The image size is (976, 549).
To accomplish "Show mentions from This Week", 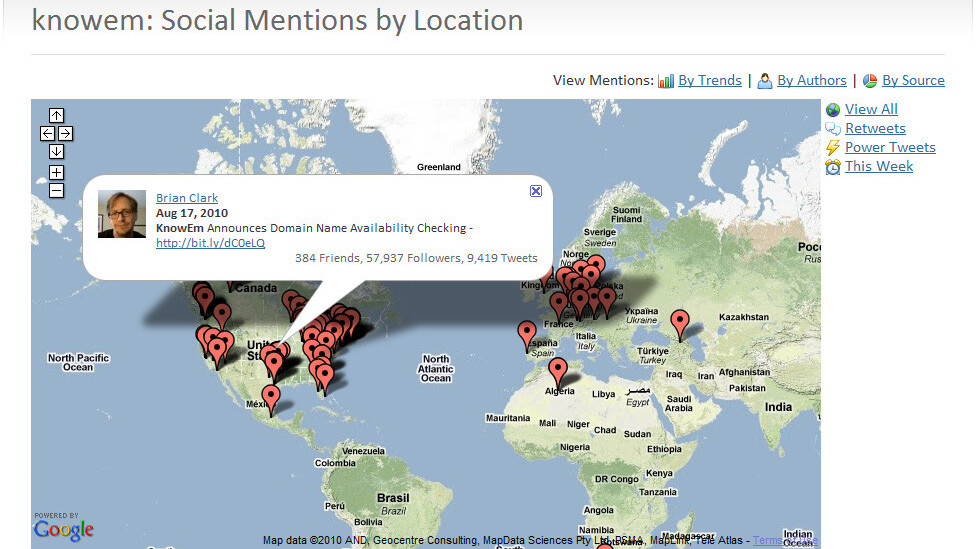I will [x=878, y=166].
